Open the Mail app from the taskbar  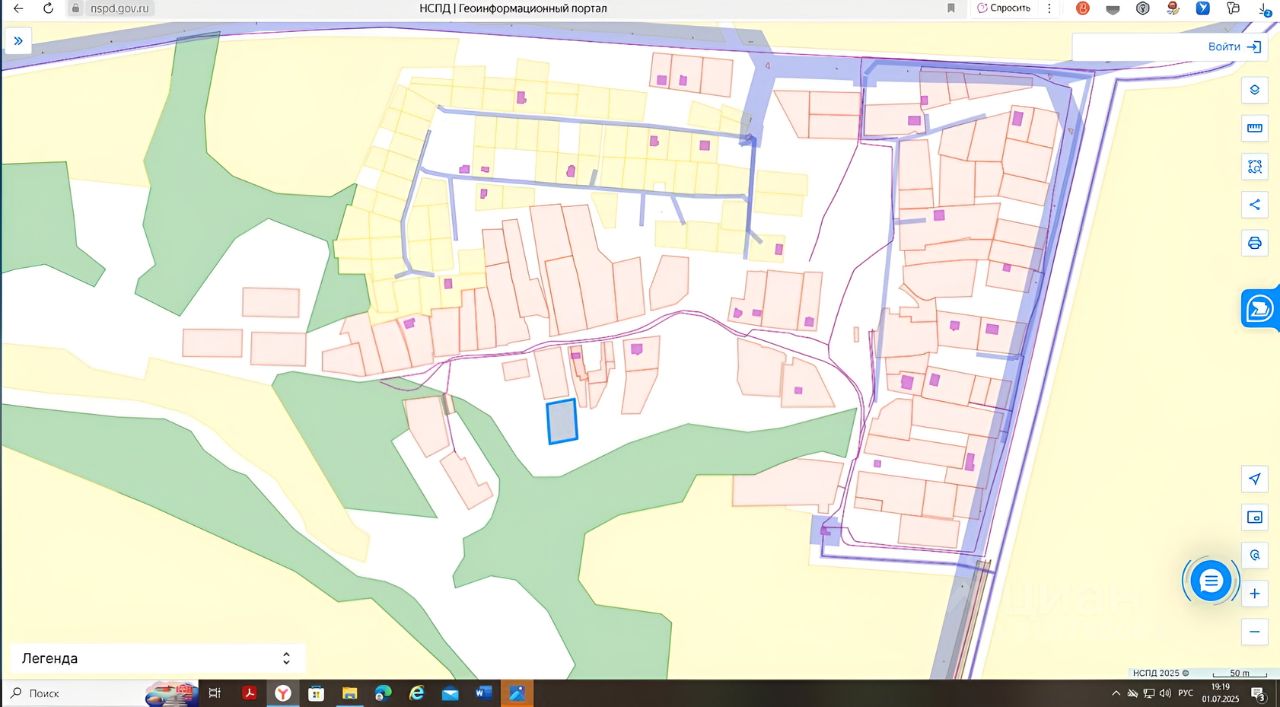coord(450,693)
